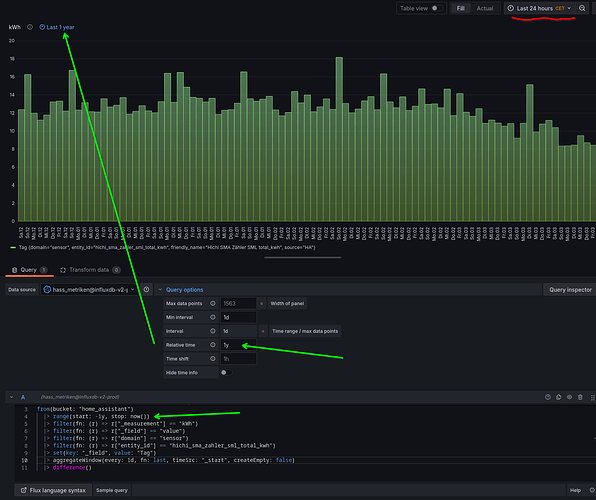This screenshot has width=596, height=500.
Task: Click the drag handle icon of query A
Action: click(x=592, y=397)
